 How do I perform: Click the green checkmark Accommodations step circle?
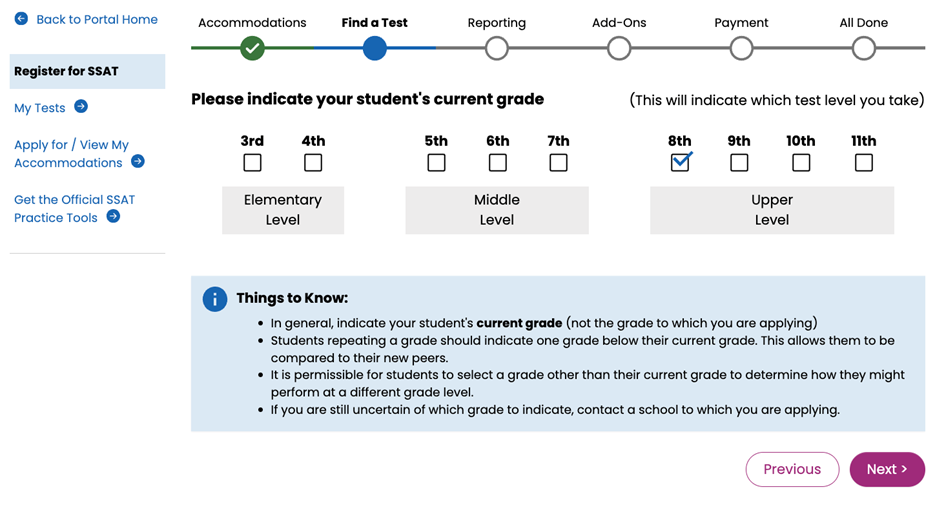252,47
